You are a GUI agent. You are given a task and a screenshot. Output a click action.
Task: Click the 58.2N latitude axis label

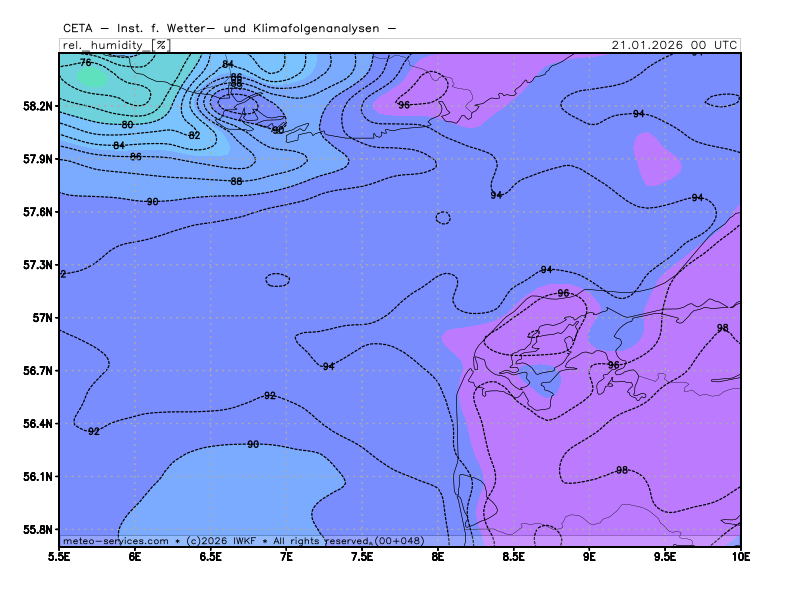38,106
